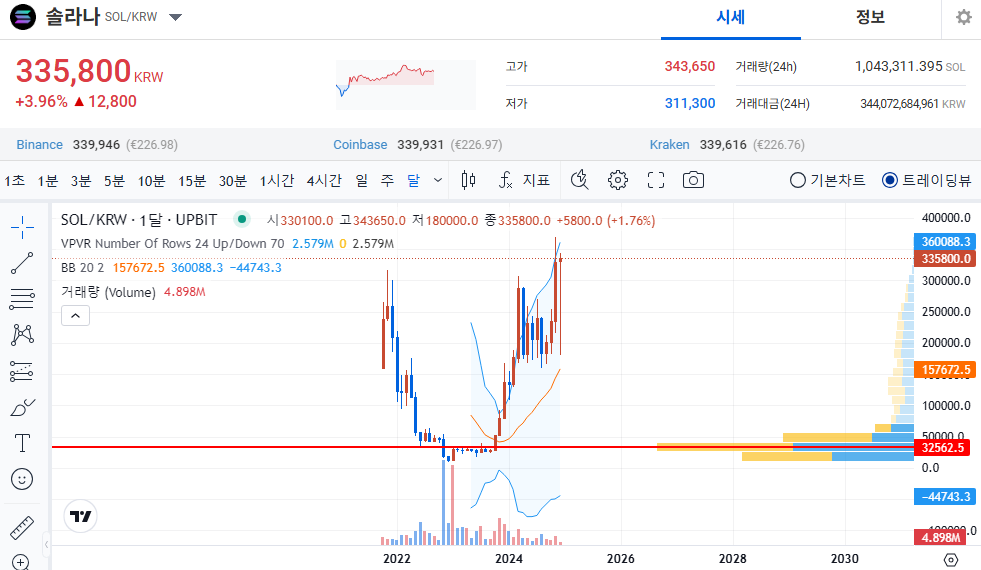Open the candlestick chart type selector
Viewport: 981px width, 570px height.
pyautogui.click(x=468, y=180)
